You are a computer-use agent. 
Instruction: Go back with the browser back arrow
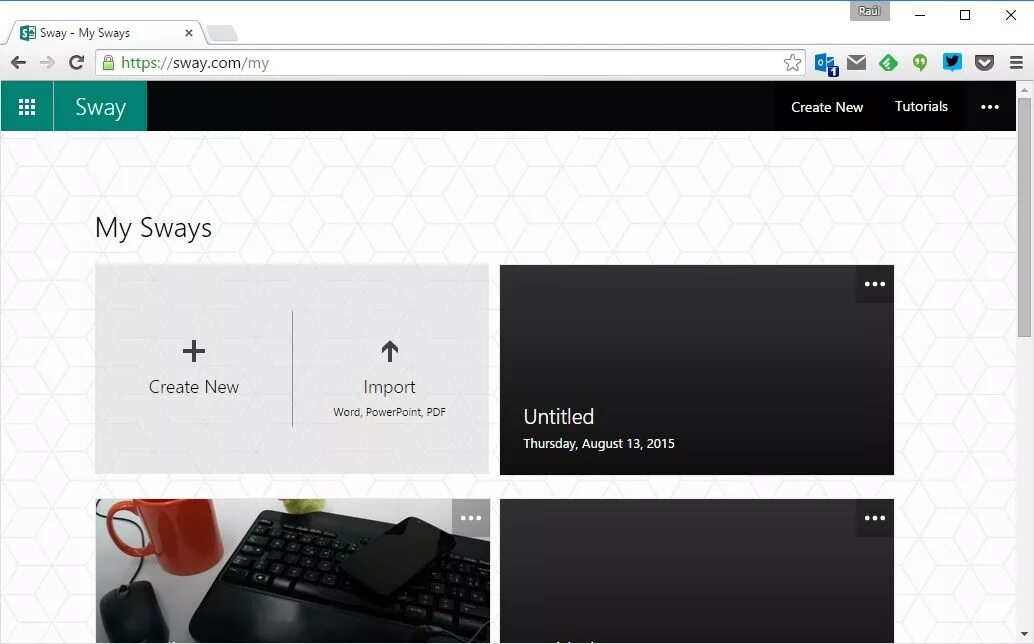(x=18, y=63)
